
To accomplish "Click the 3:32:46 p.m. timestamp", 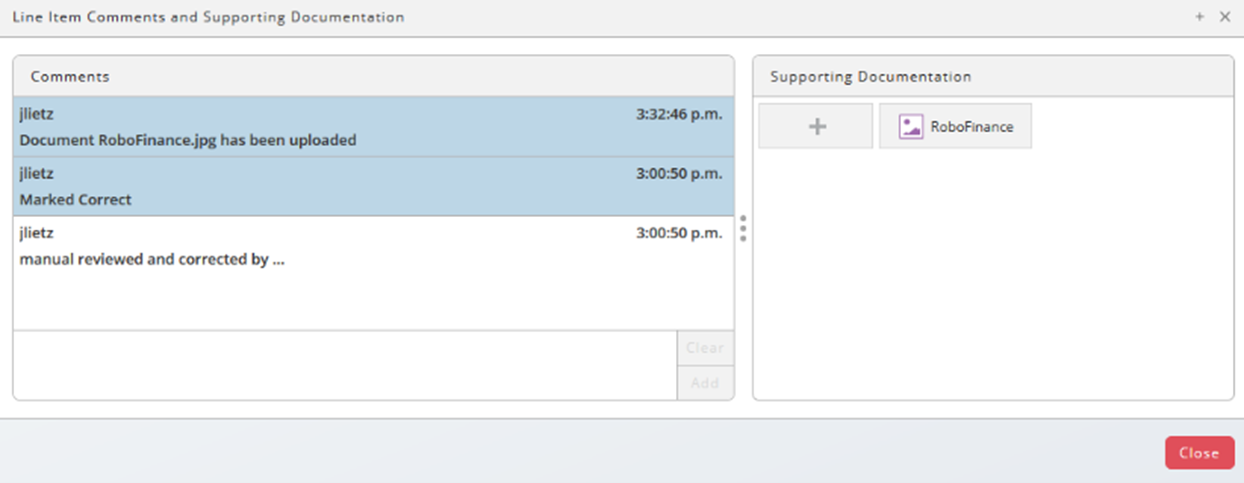I will coord(679,114).
